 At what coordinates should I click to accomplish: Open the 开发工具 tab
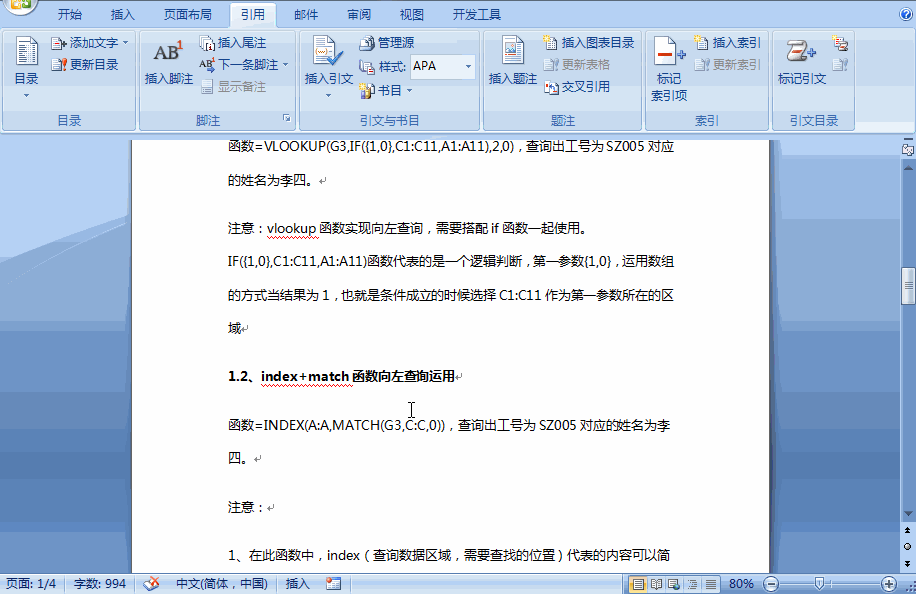pyautogui.click(x=477, y=15)
